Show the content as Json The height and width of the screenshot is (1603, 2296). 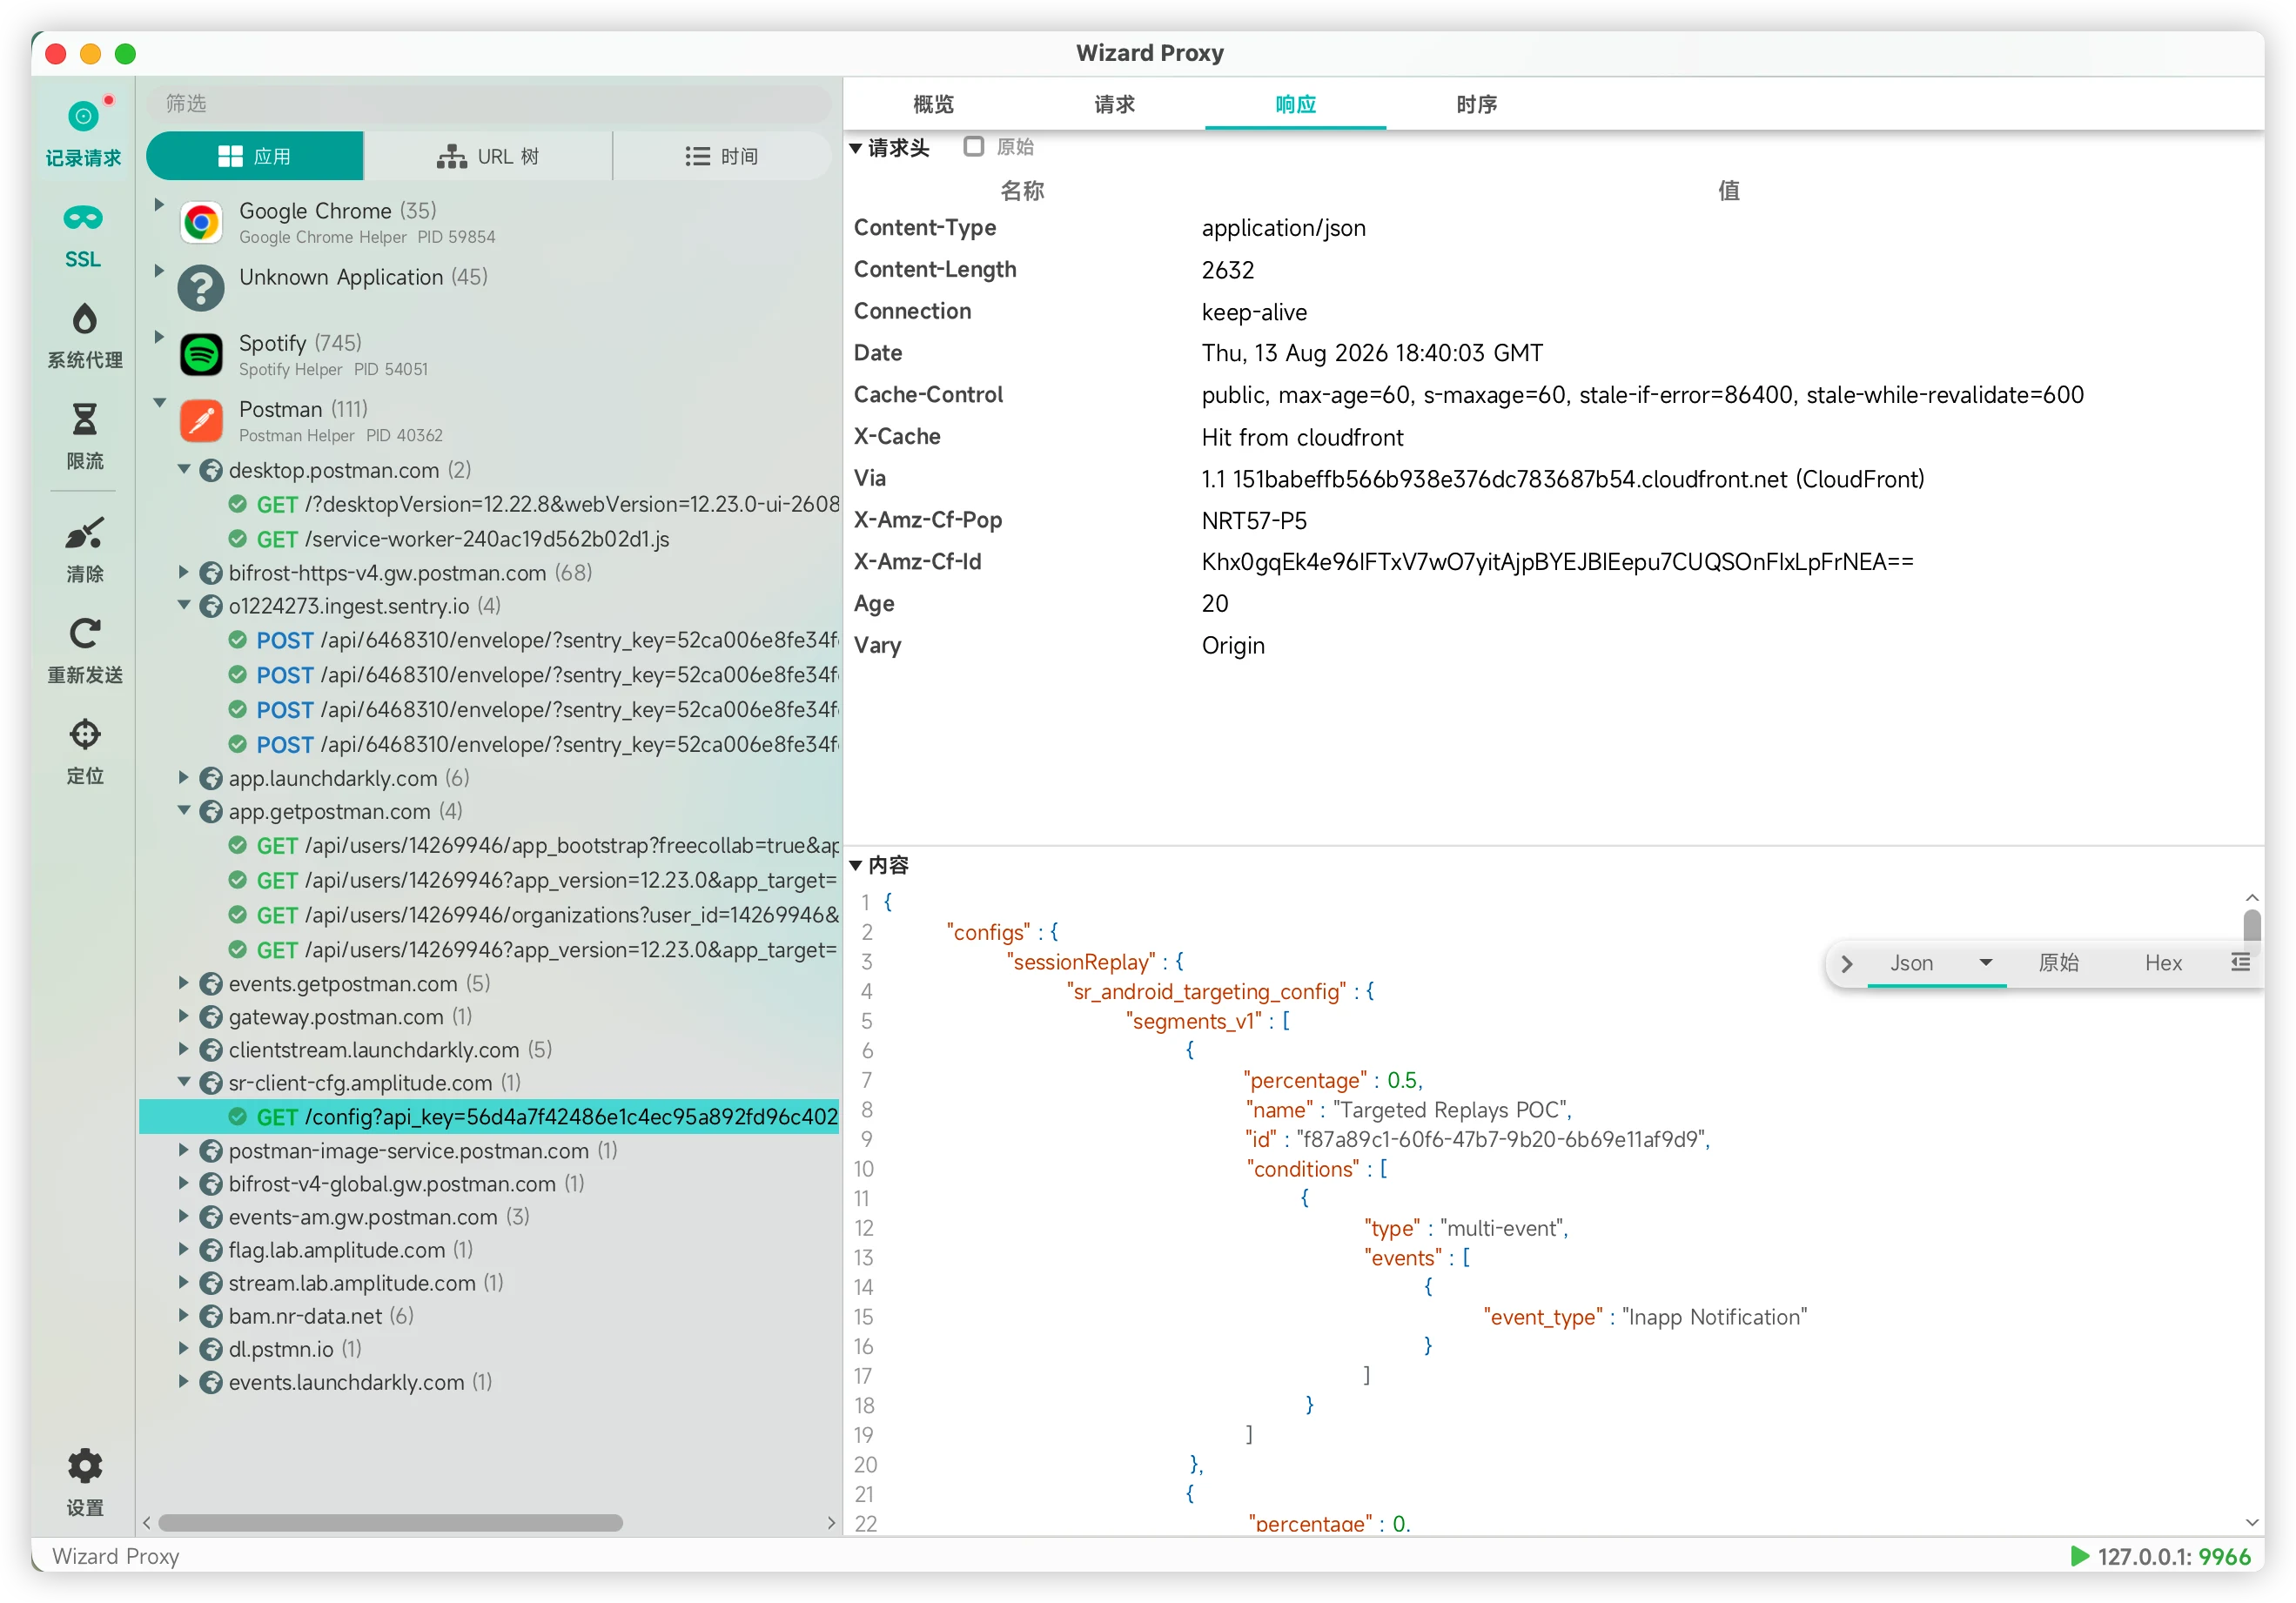(x=1912, y=963)
